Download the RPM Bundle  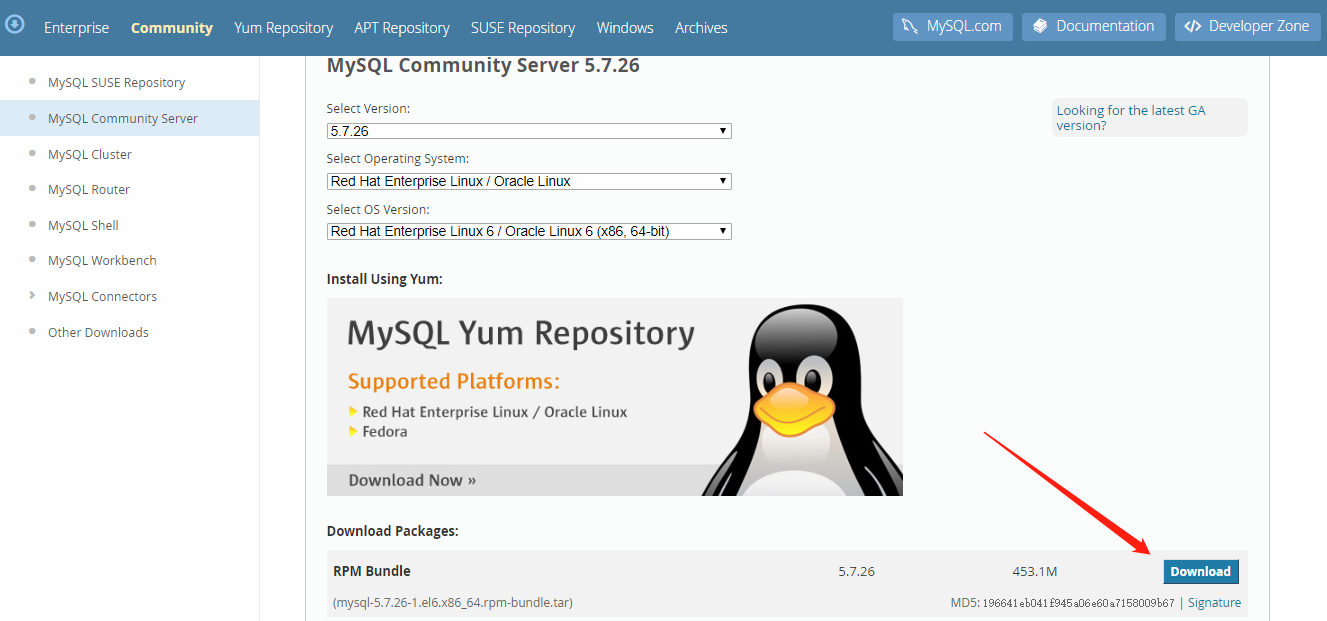[x=1201, y=572]
